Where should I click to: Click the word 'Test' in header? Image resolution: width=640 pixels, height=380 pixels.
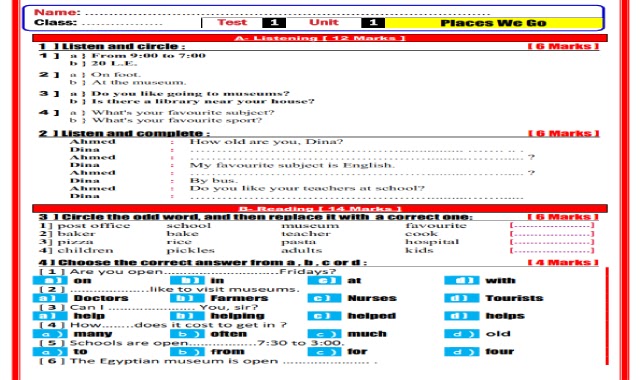(232, 22)
